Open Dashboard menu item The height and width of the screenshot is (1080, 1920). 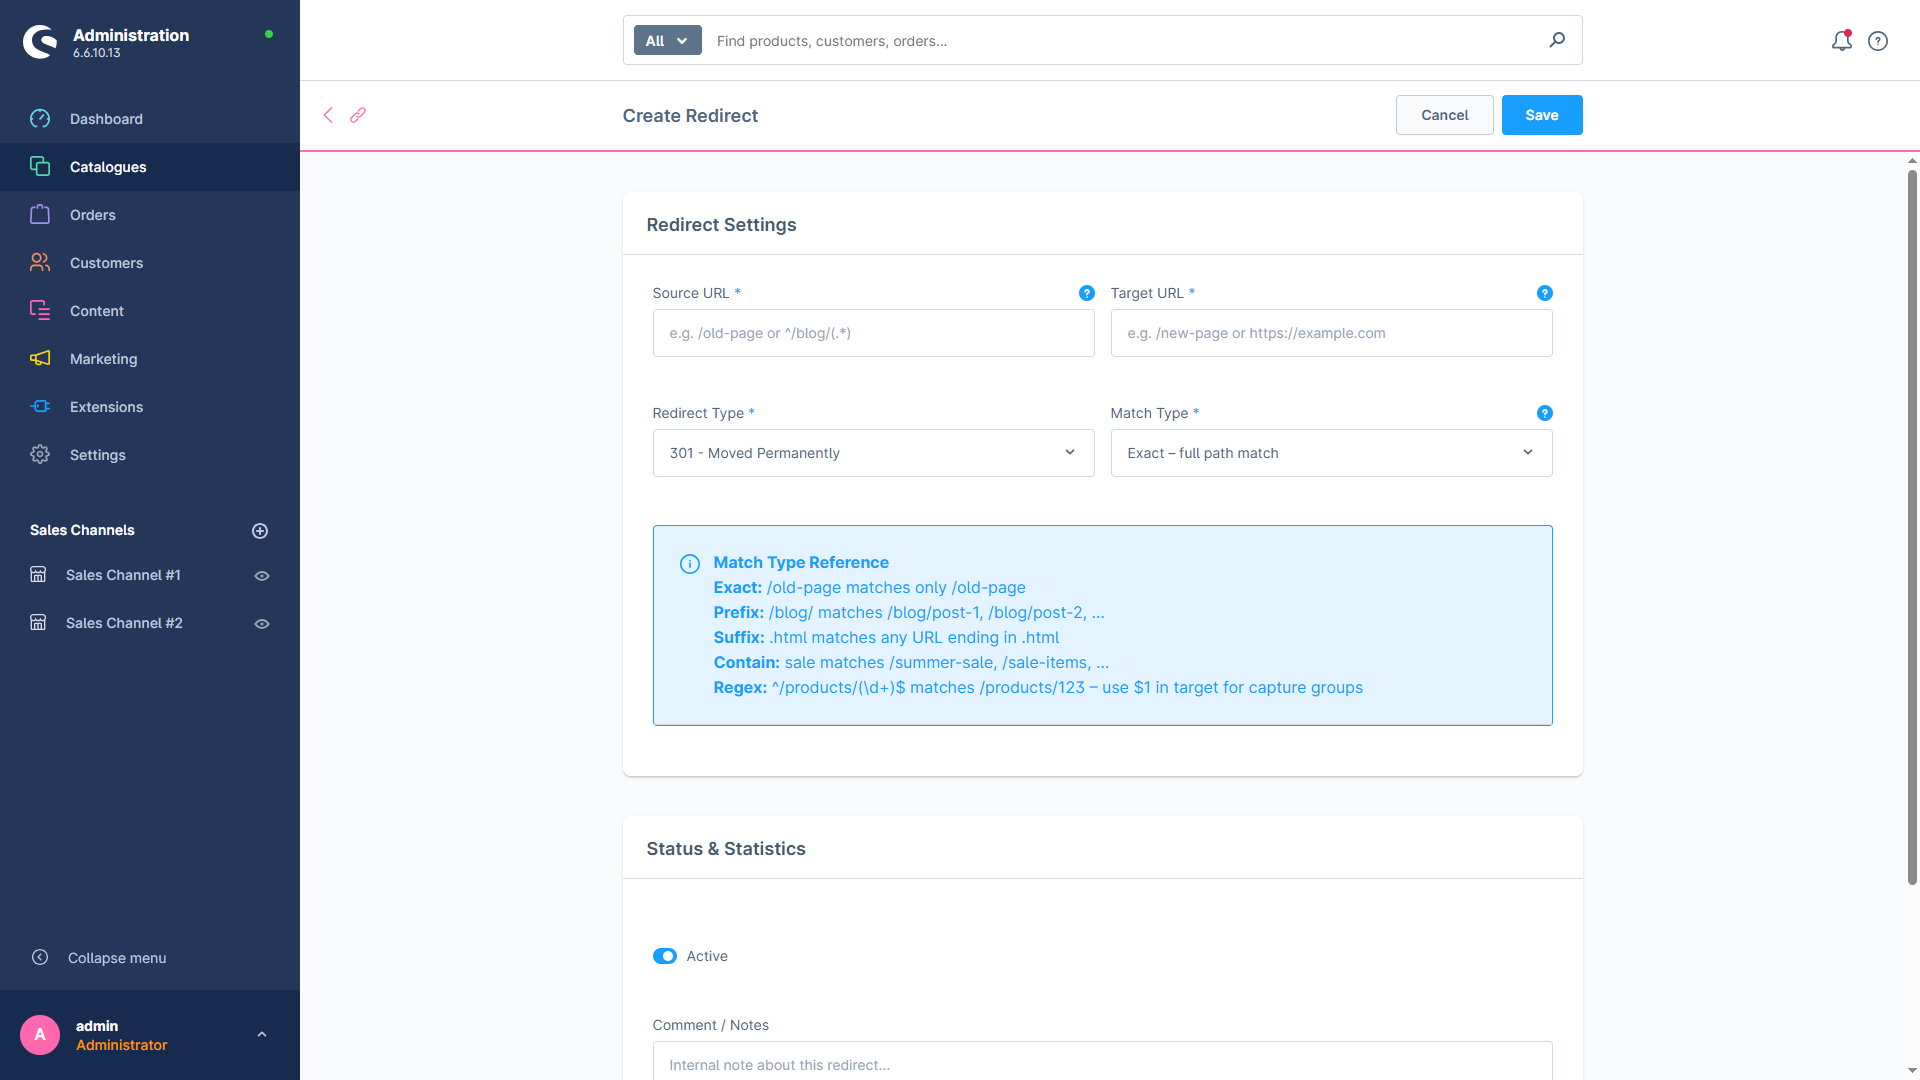point(150,119)
